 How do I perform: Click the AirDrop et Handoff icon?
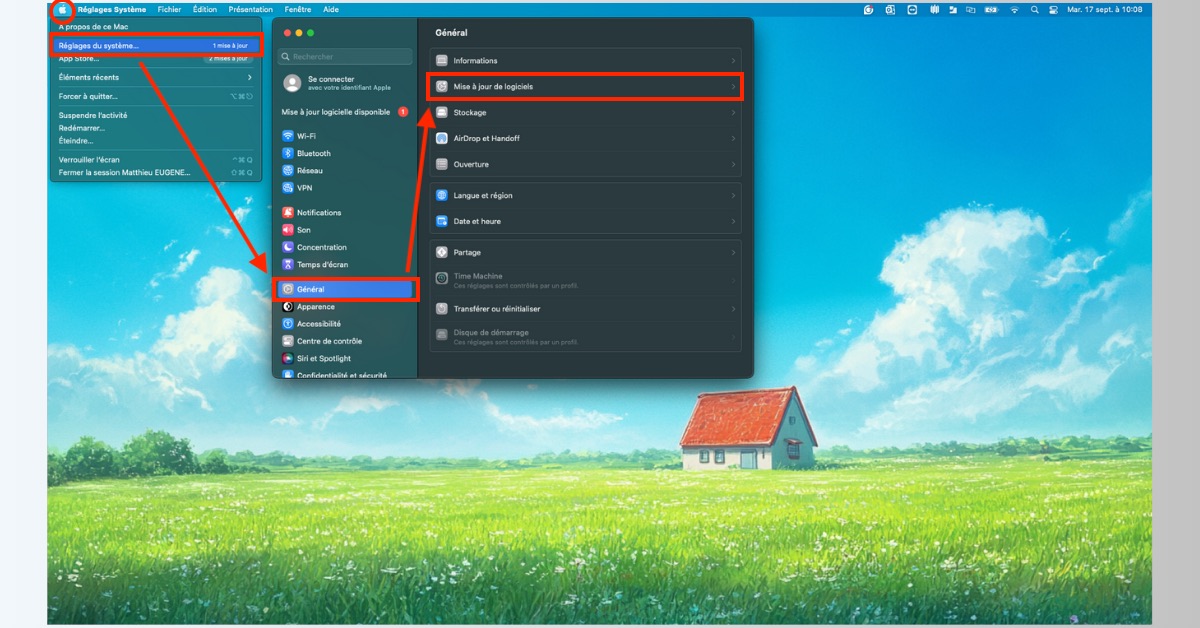pos(442,138)
